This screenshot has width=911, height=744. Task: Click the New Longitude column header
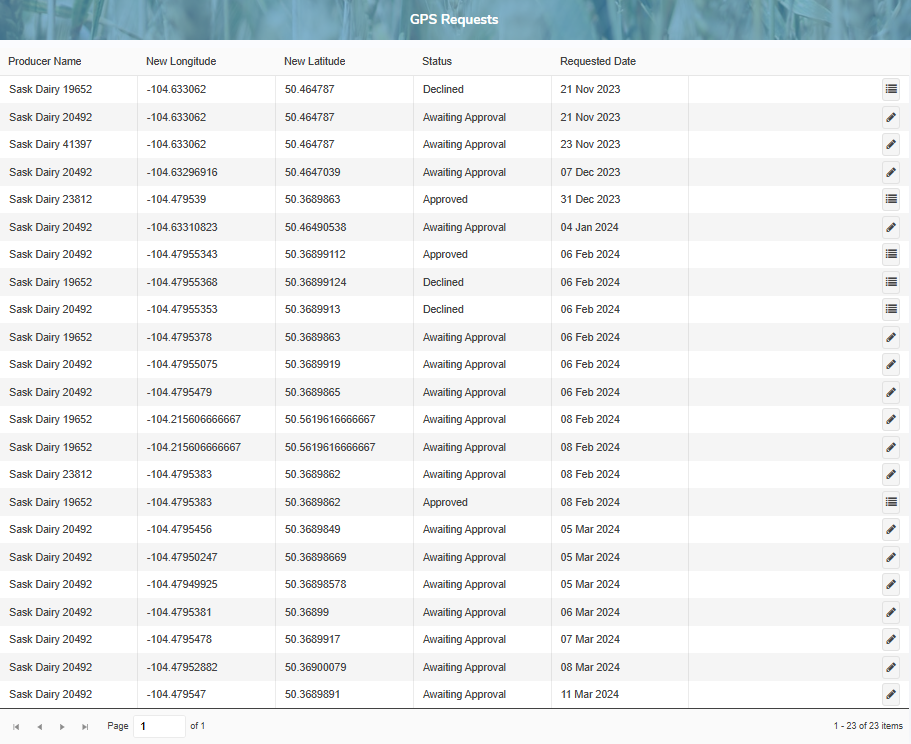pyautogui.click(x=181, y=61)
